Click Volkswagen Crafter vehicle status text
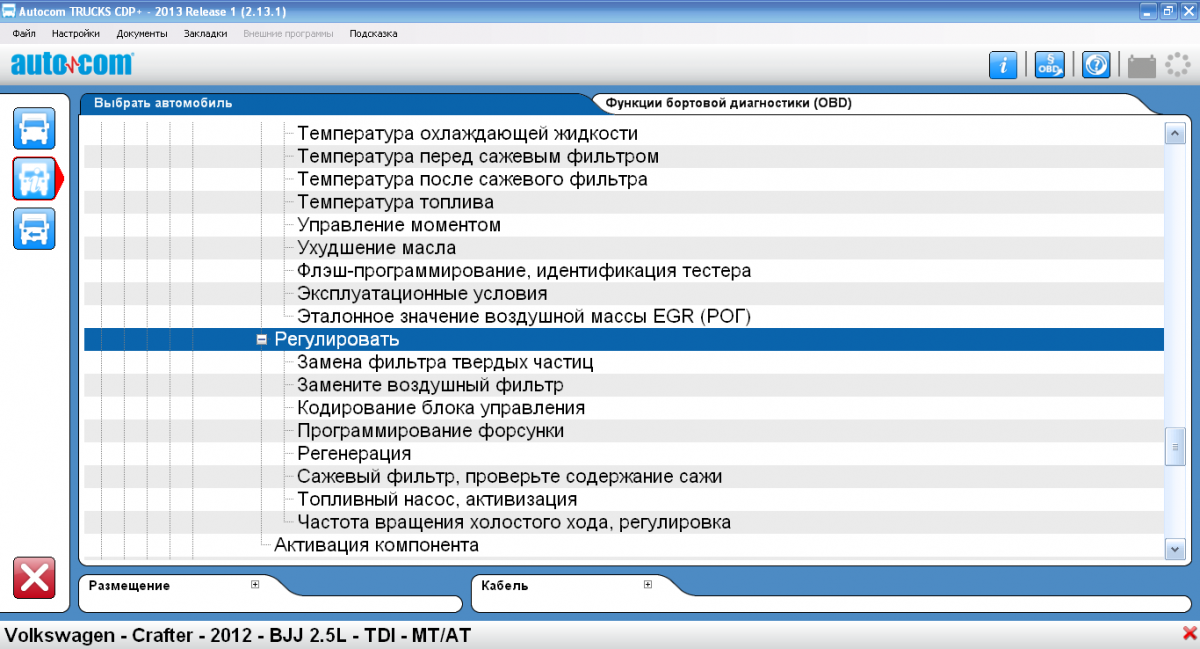1200x649 pixels. 239,635
